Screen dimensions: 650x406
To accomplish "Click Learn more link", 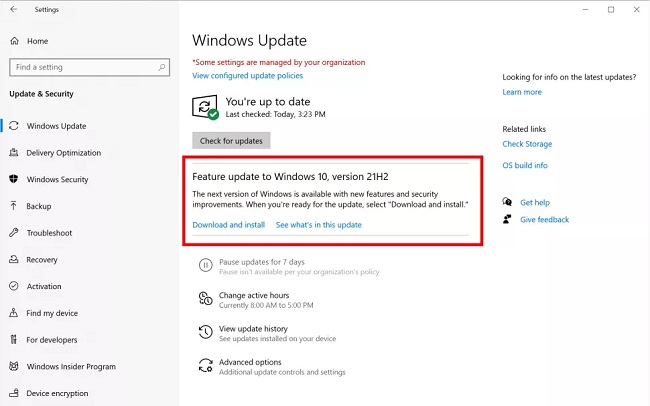I will (x=522, y=92).
